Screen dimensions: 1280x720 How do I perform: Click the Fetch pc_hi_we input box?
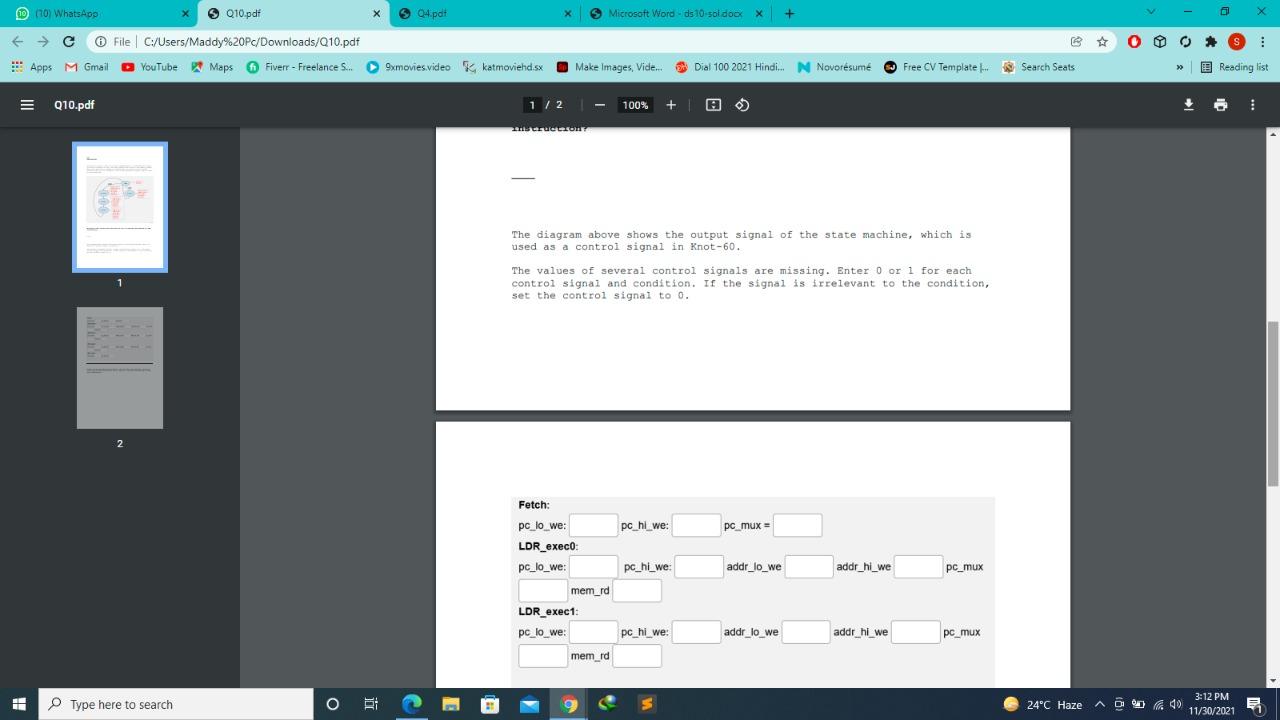pyautogui.click(x=696, y=525)
